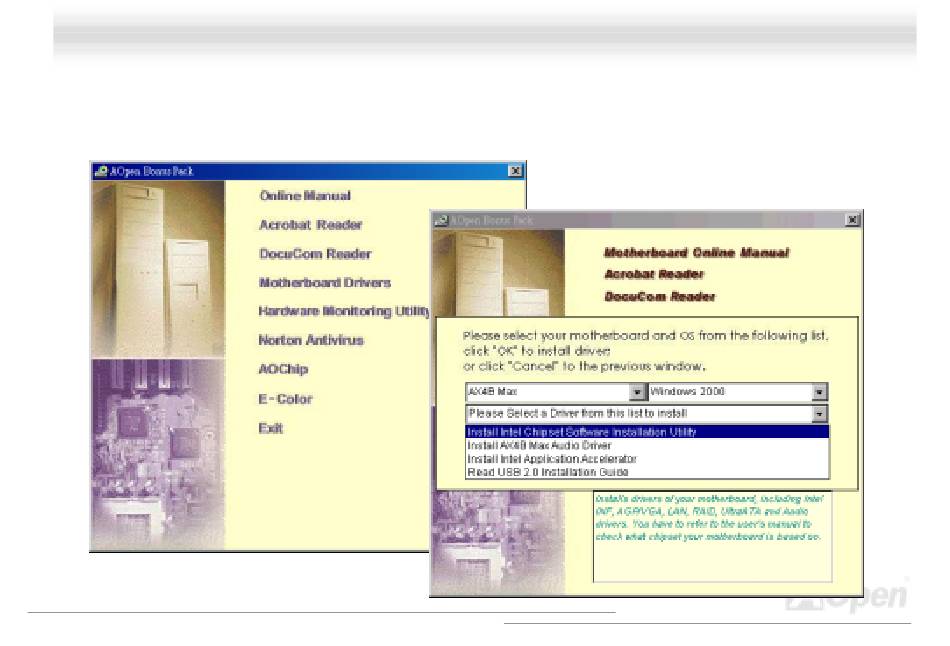Choose Norton Antivirus in the menu
This screenshot has height=646, width=950.
click(311, 340)
